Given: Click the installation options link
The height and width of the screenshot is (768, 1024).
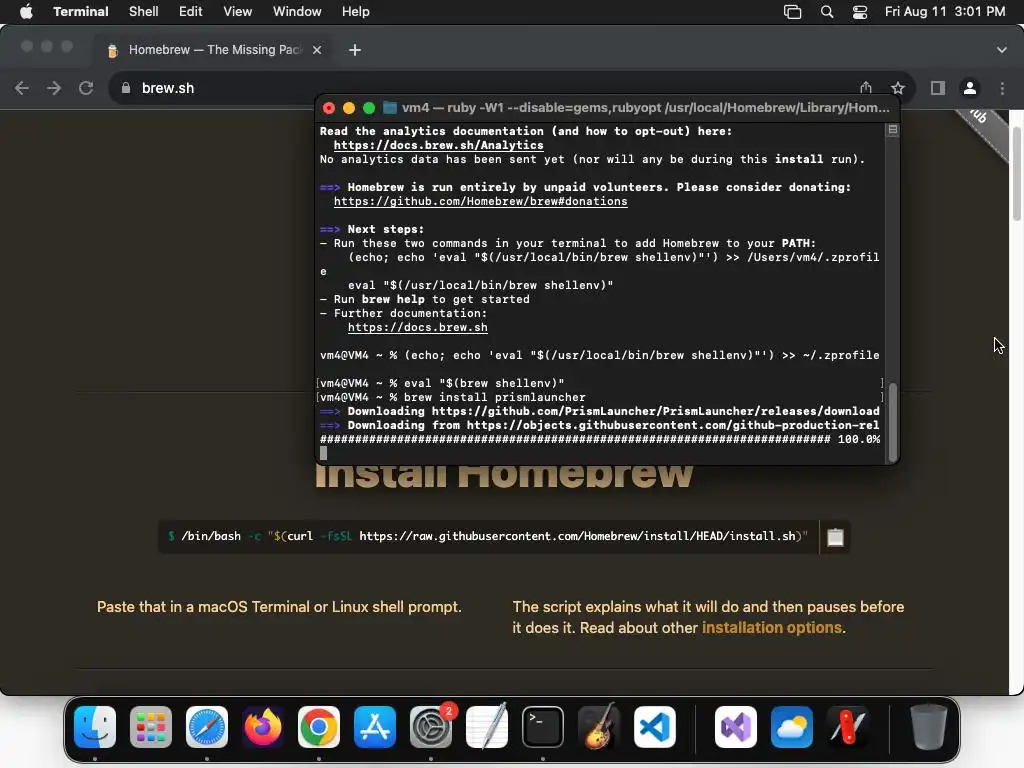Looking at the screenshot, I should (x=772, y=628).
